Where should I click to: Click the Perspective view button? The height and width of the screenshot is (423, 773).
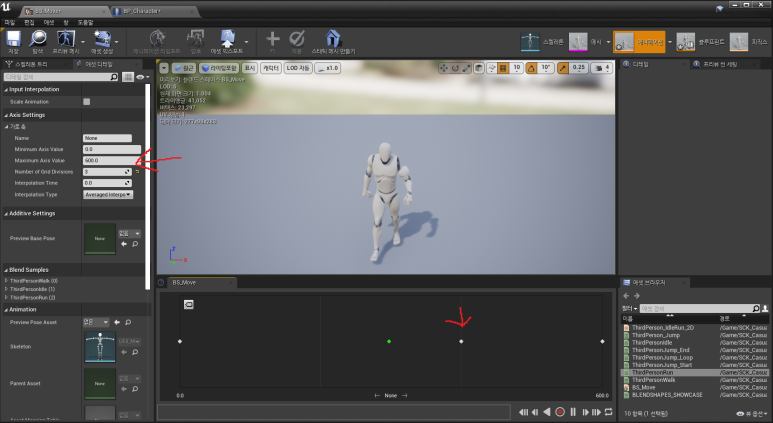(184, 68)
